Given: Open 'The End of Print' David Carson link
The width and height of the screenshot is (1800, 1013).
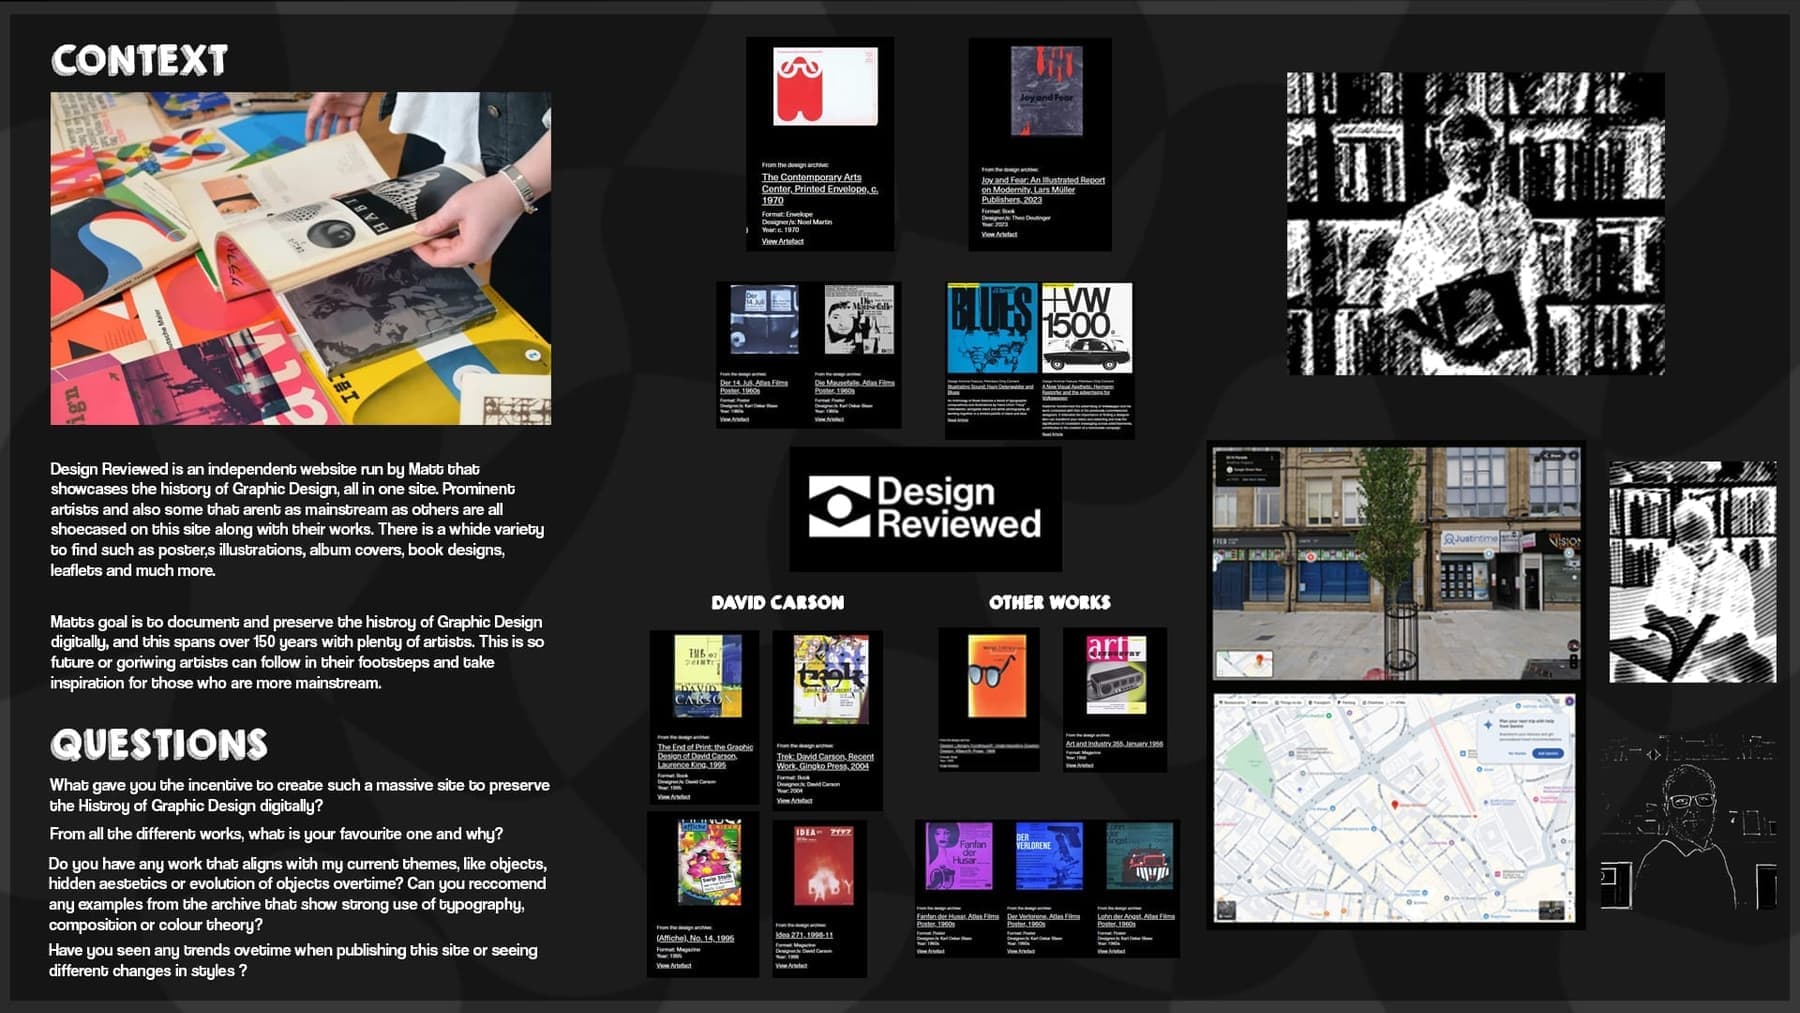Looking at the screenshot, I should (x=705, y=756).
